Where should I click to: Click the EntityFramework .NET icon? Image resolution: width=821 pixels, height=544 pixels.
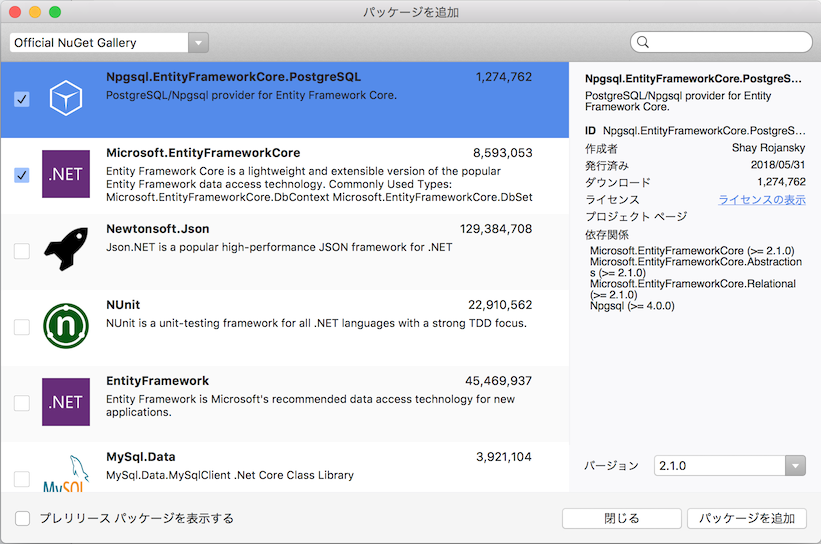(x=66, y=402)
